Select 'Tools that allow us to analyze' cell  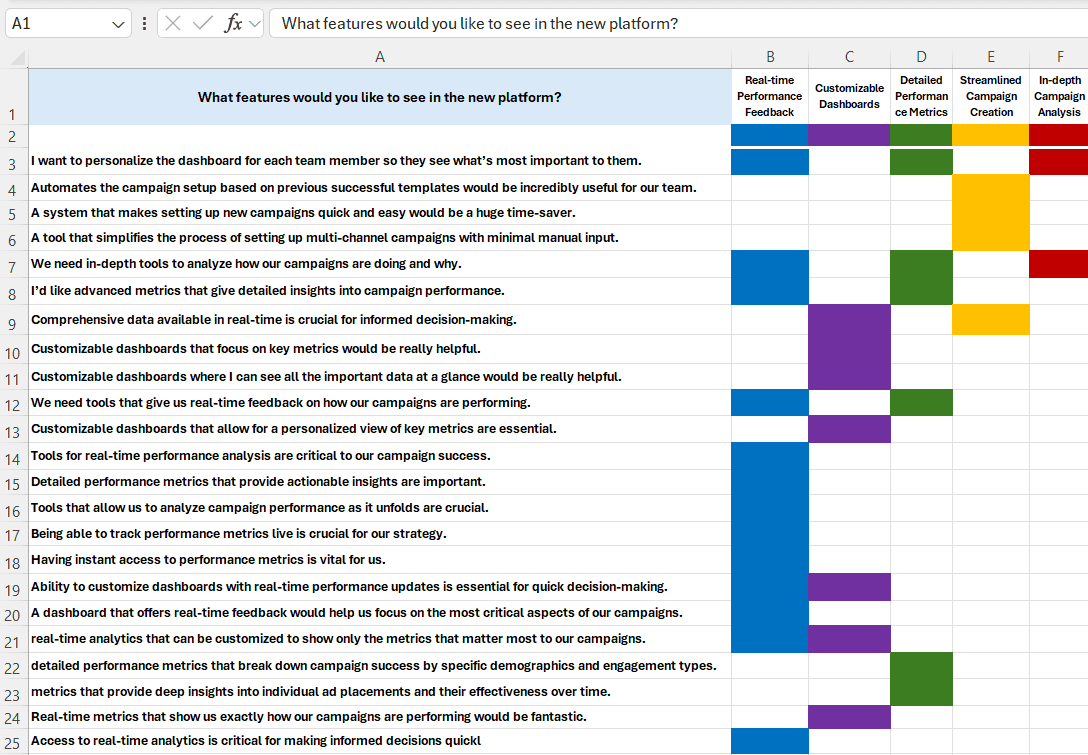pos(380,508)
